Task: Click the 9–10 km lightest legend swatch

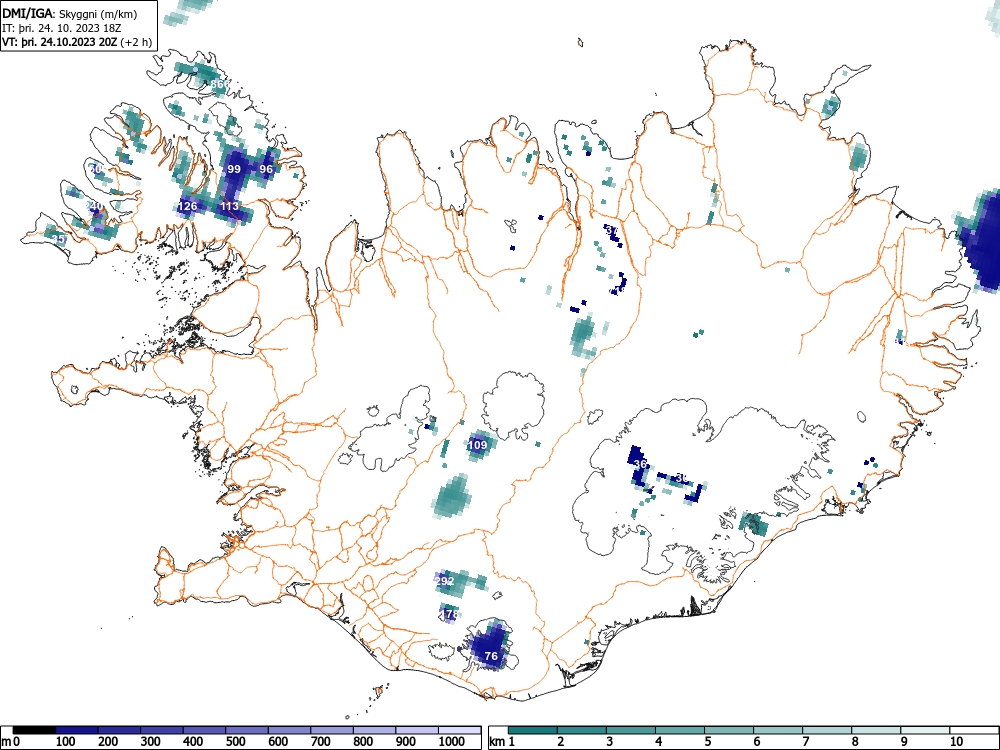Action: (x=925, y=730)
